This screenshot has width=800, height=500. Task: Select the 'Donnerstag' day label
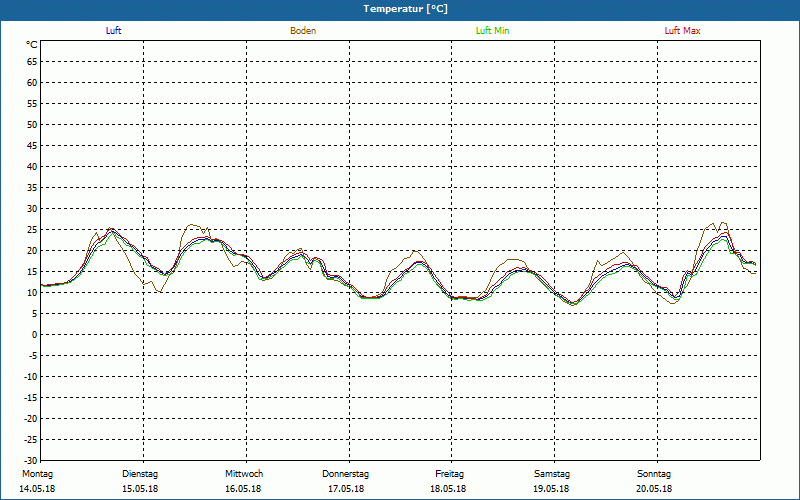click(x=345, y=474)
